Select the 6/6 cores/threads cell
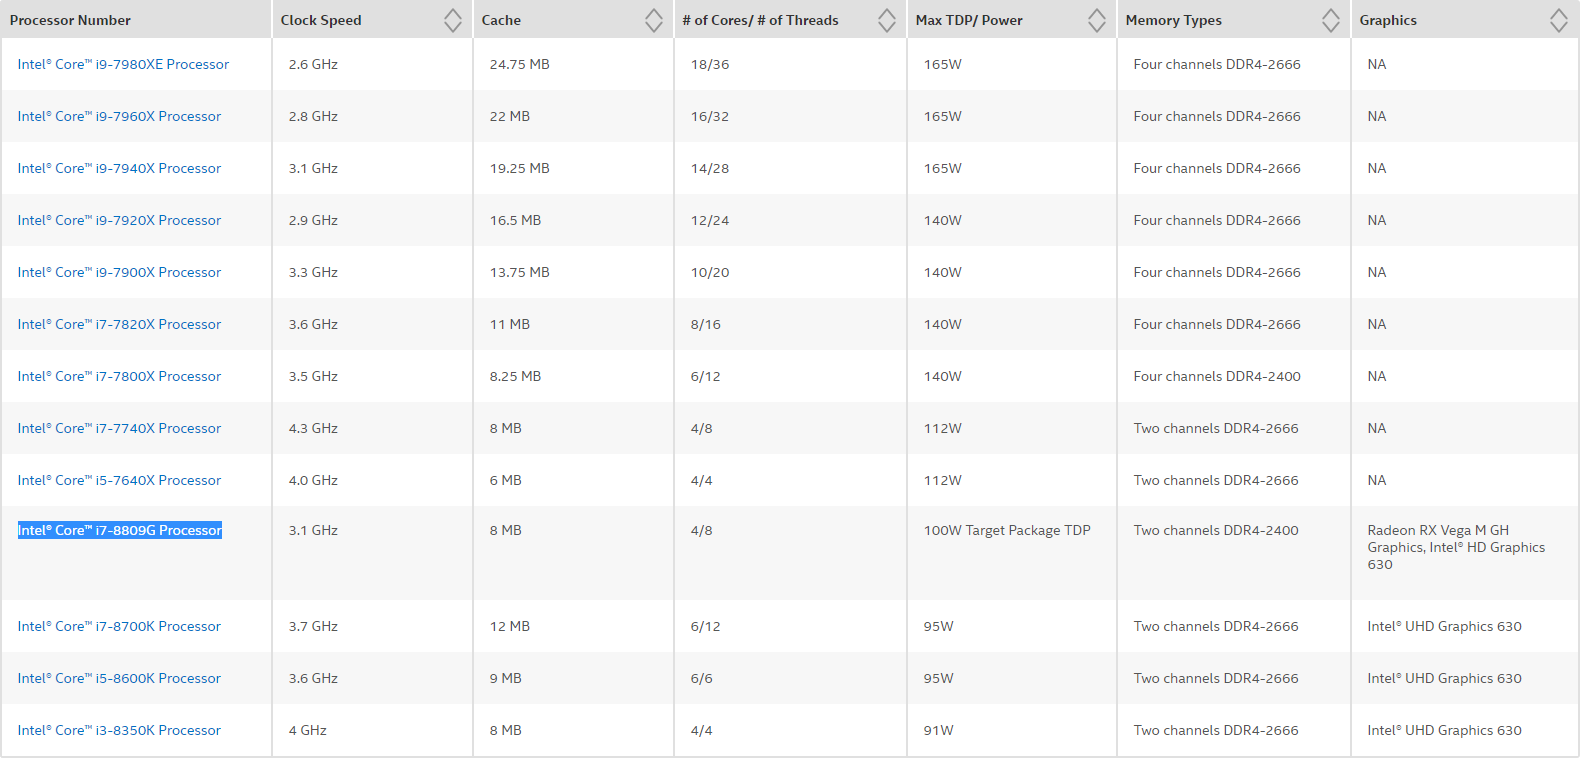 click(791, 678)
